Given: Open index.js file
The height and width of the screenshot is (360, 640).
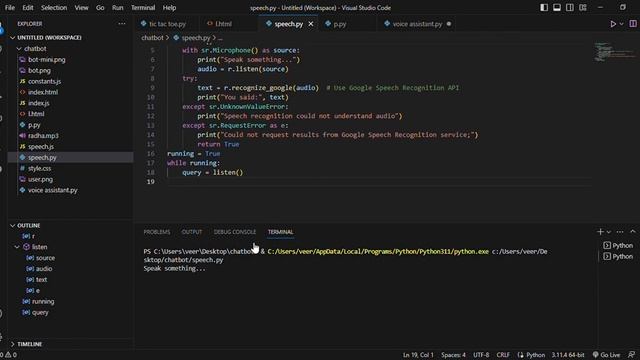Looking at the screenshot, I should tap(38, 103).
